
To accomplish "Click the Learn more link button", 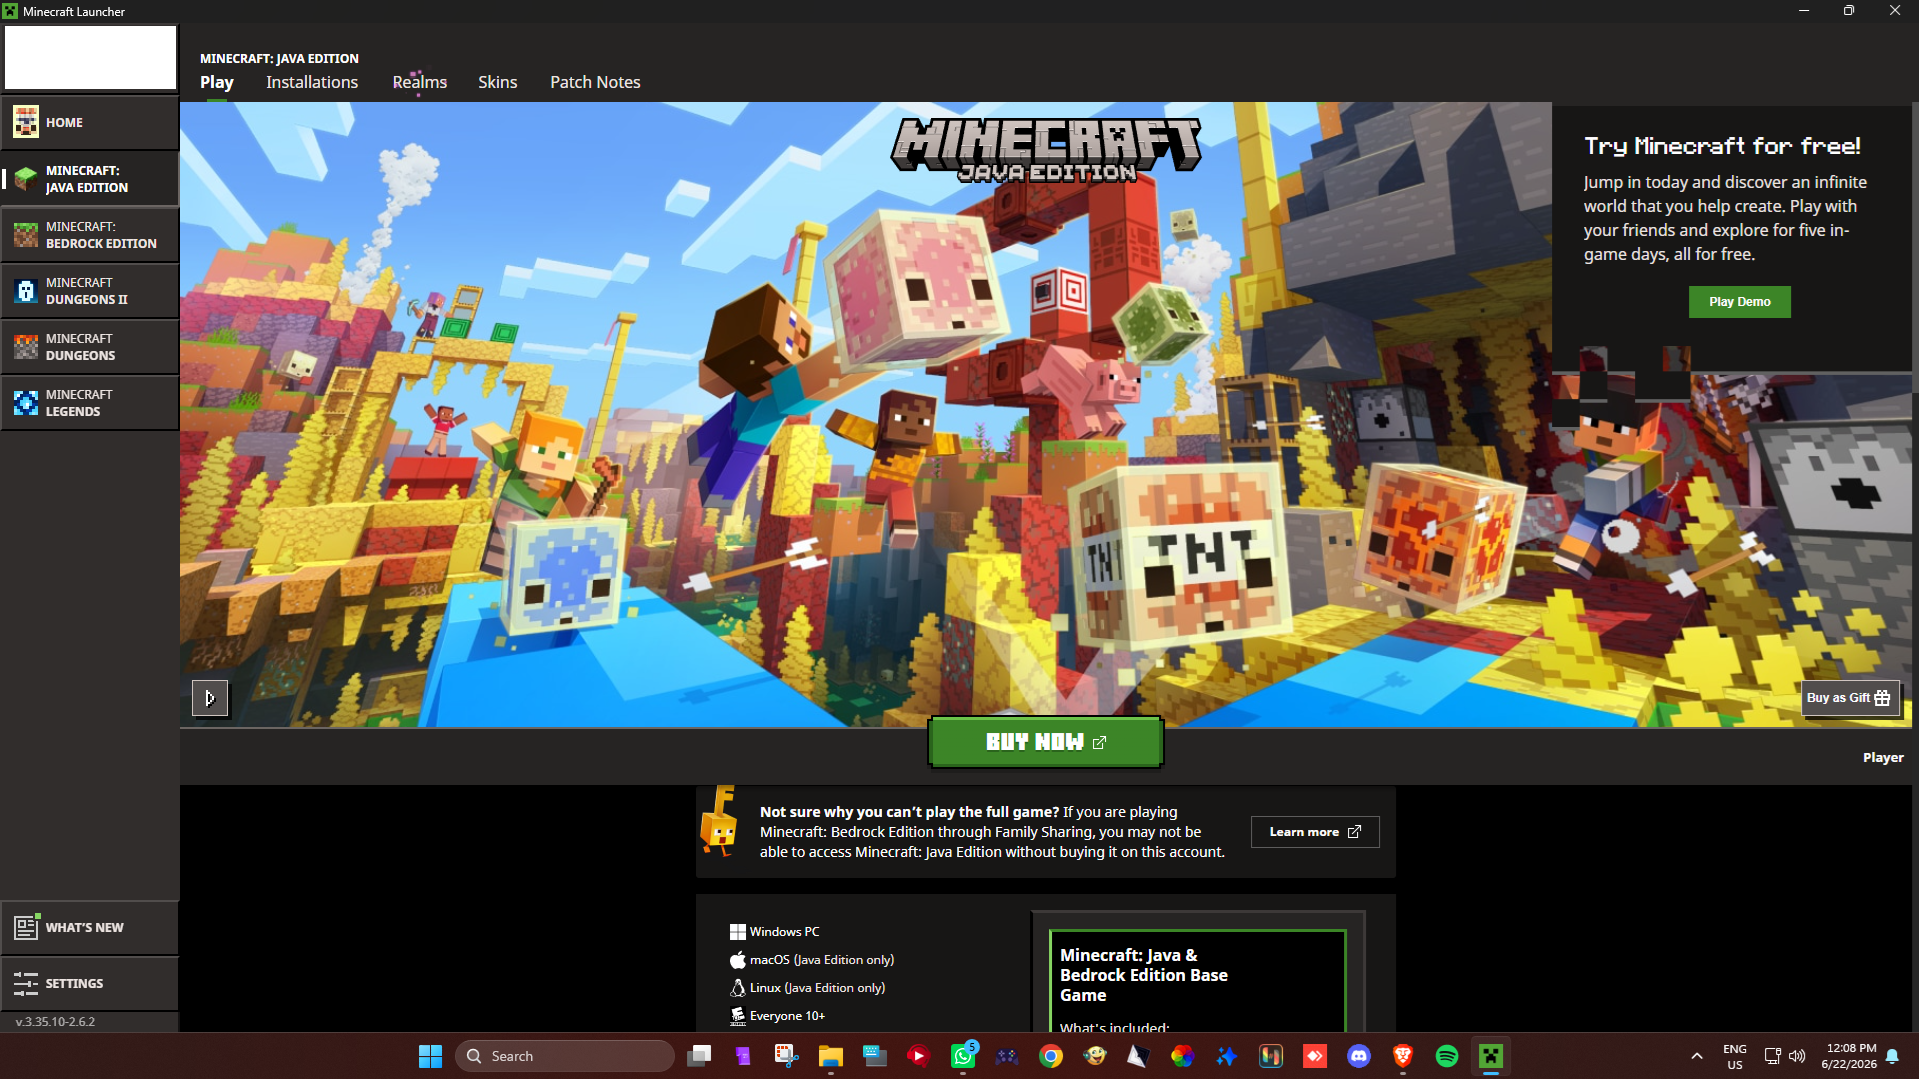I will pos(1315,832).
